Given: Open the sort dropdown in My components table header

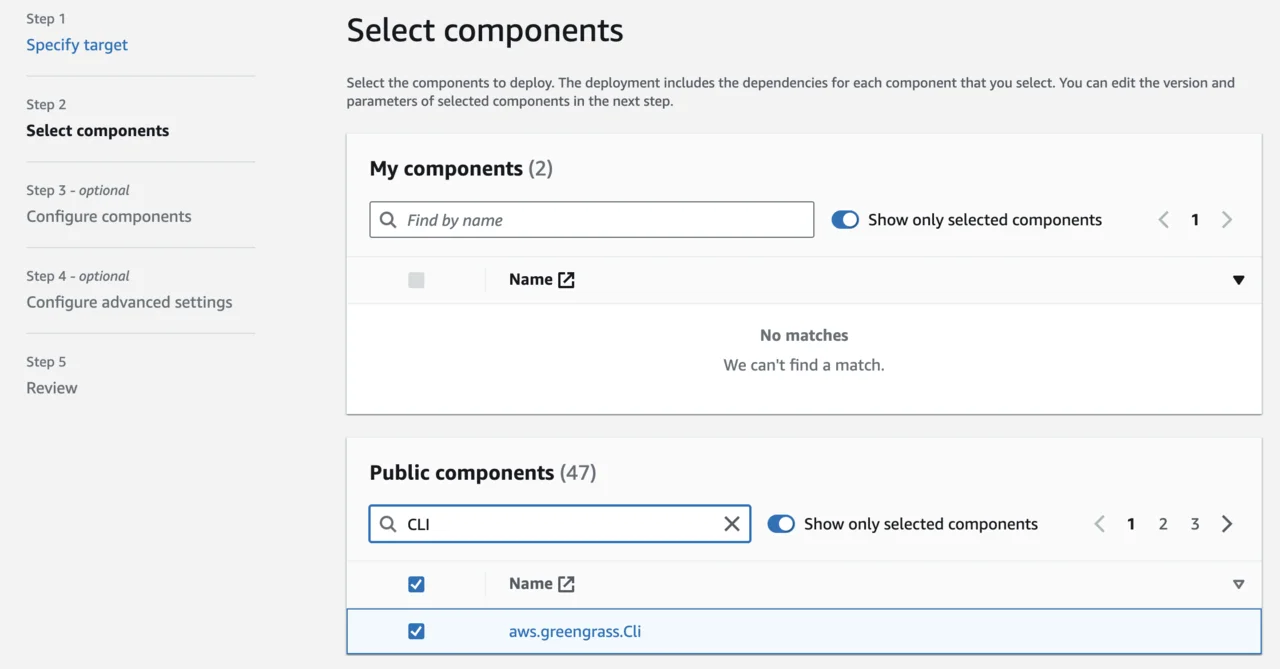Looking at the screenshot, I should (1238, 281).
